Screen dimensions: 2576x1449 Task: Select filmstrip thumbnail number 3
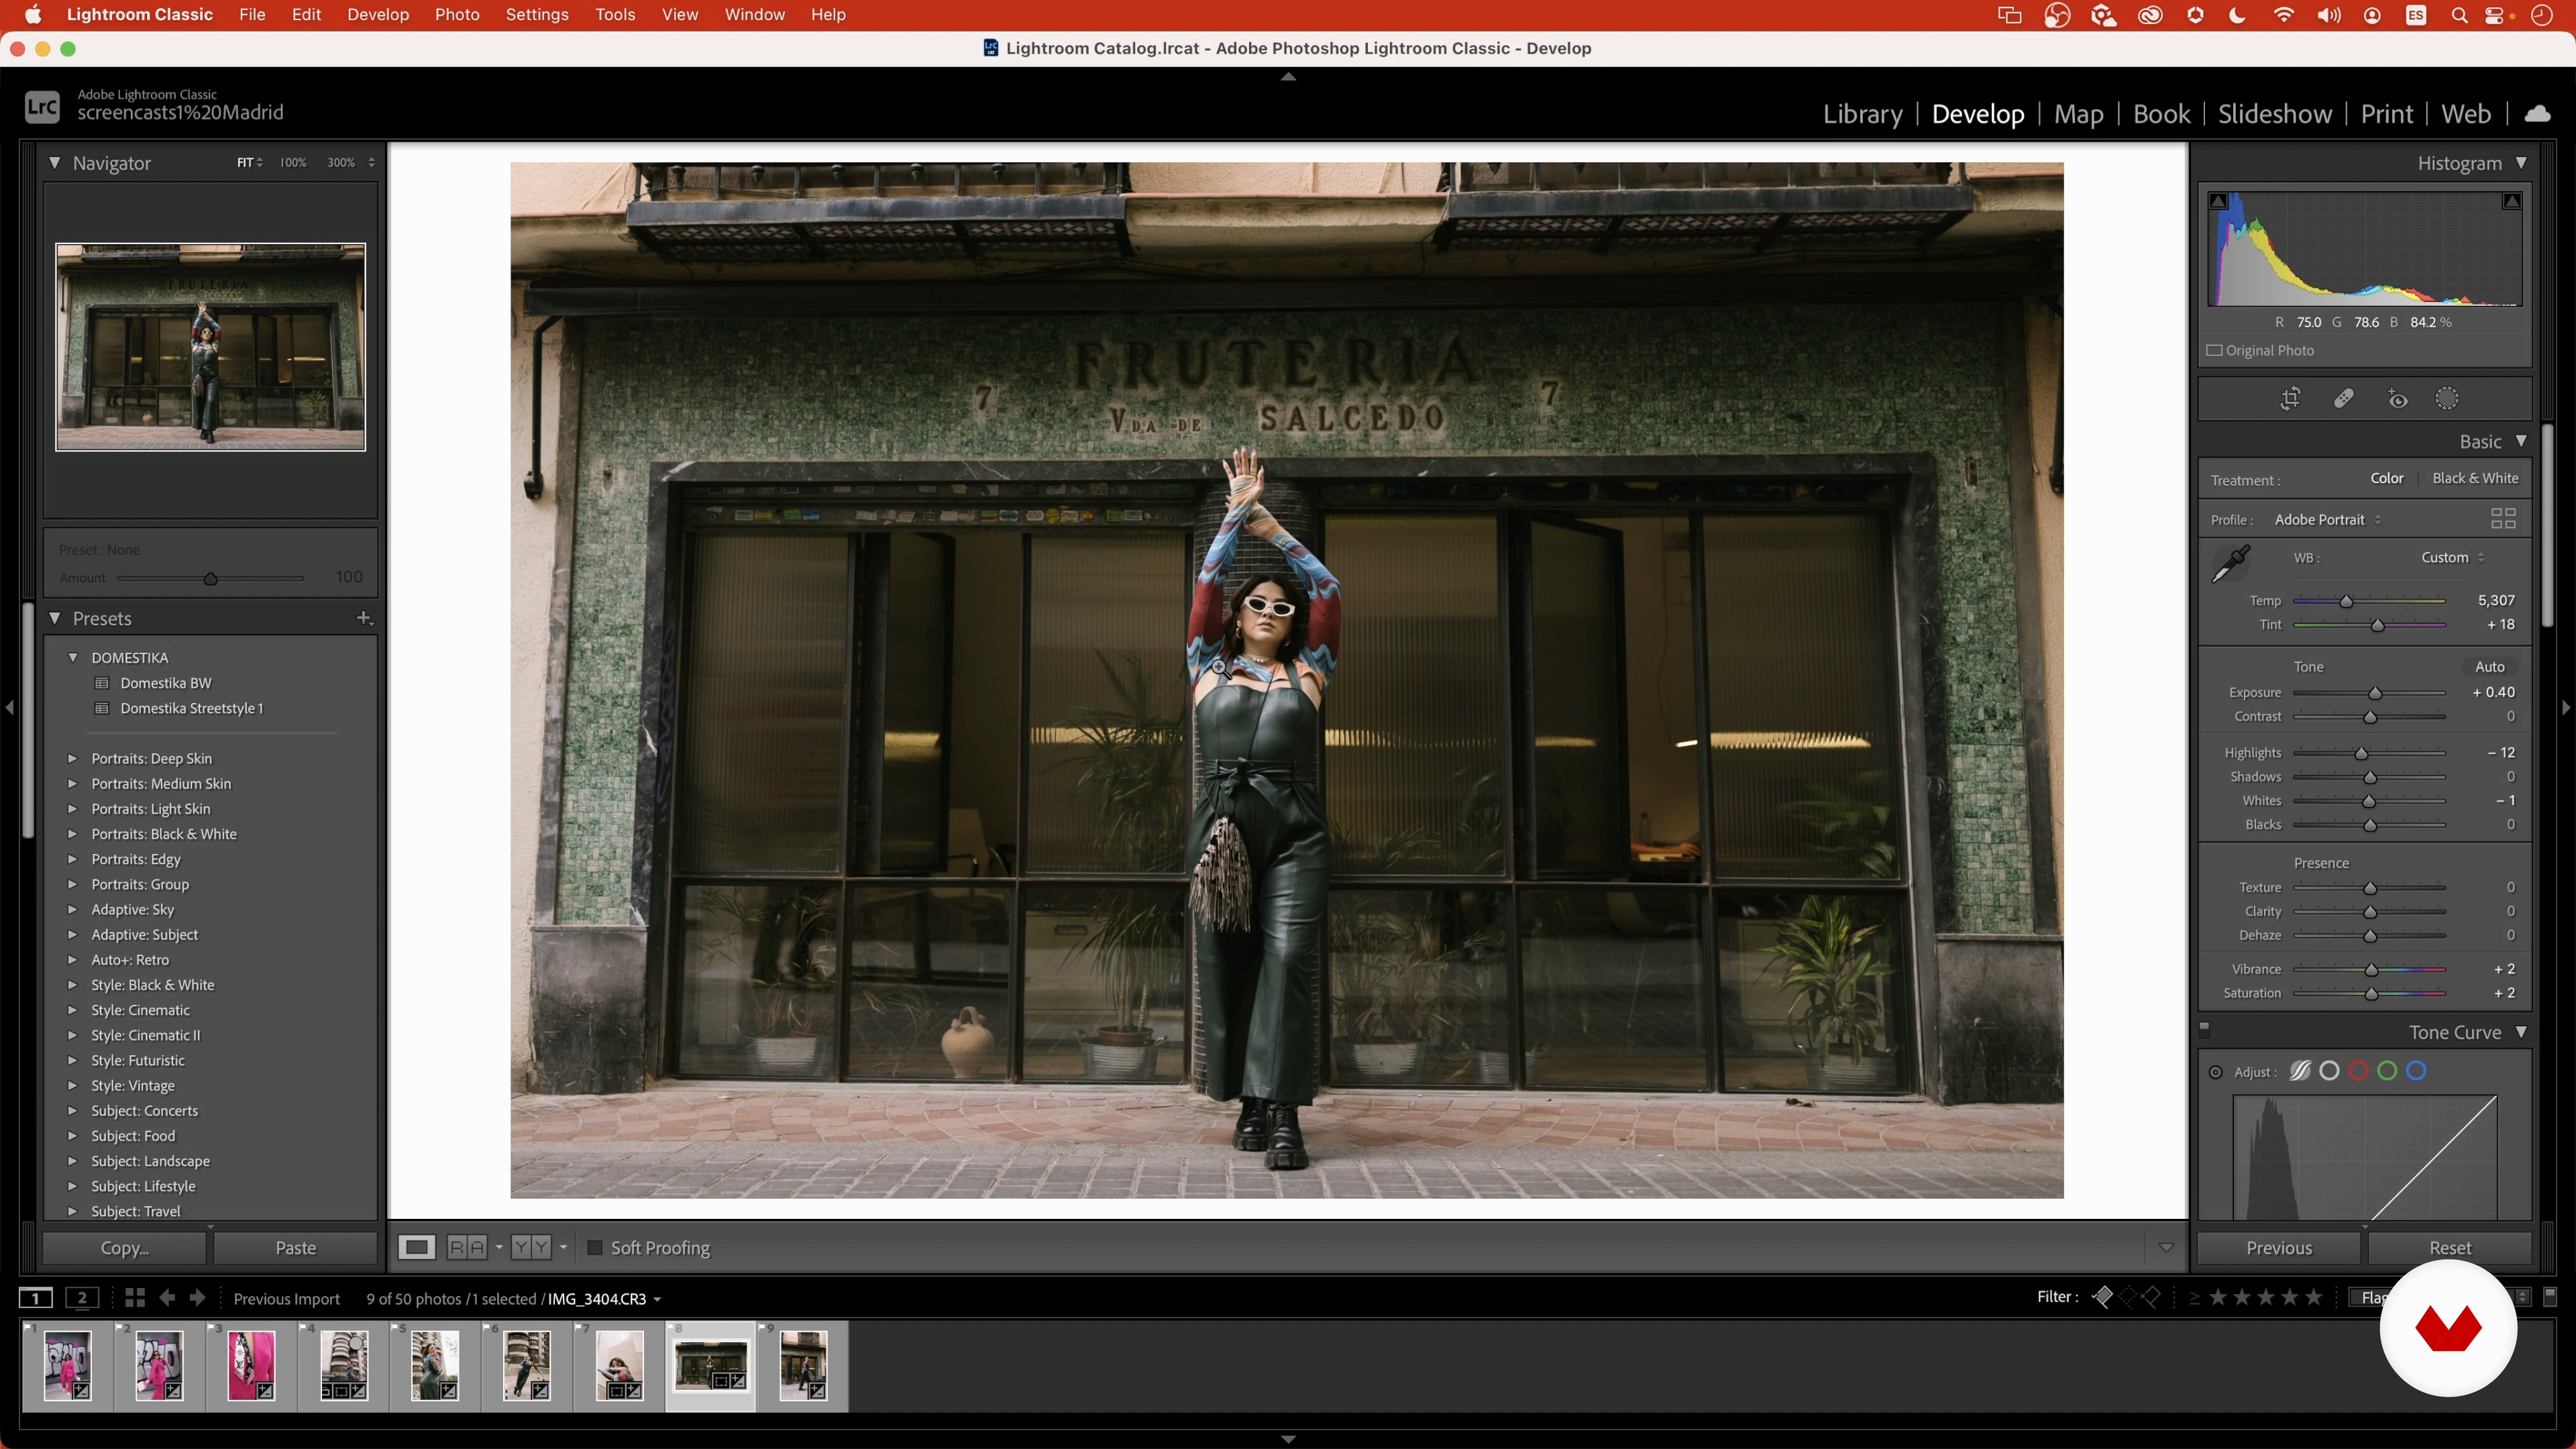251,1365
